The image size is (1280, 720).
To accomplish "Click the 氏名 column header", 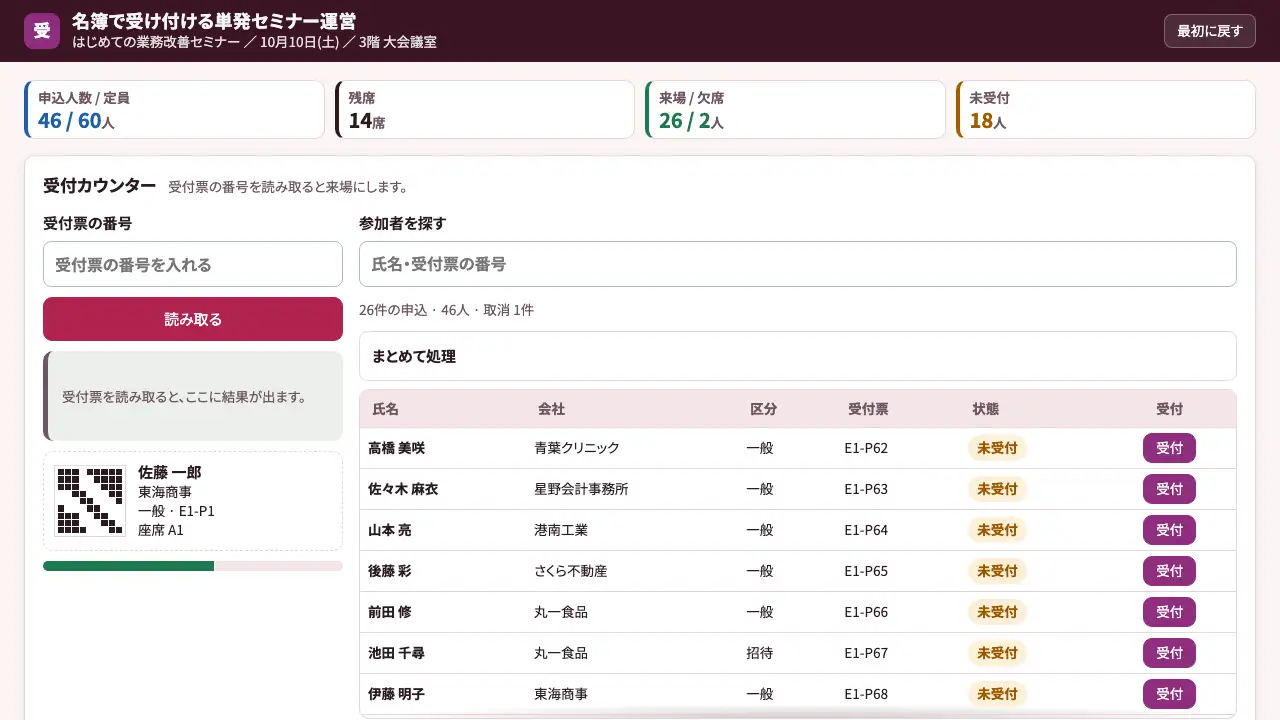I will [x=385, y=409].
